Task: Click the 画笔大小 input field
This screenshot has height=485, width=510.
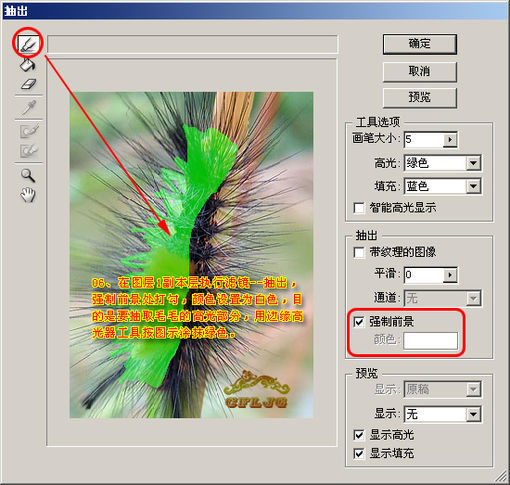Action: click(x=424, y=139)
